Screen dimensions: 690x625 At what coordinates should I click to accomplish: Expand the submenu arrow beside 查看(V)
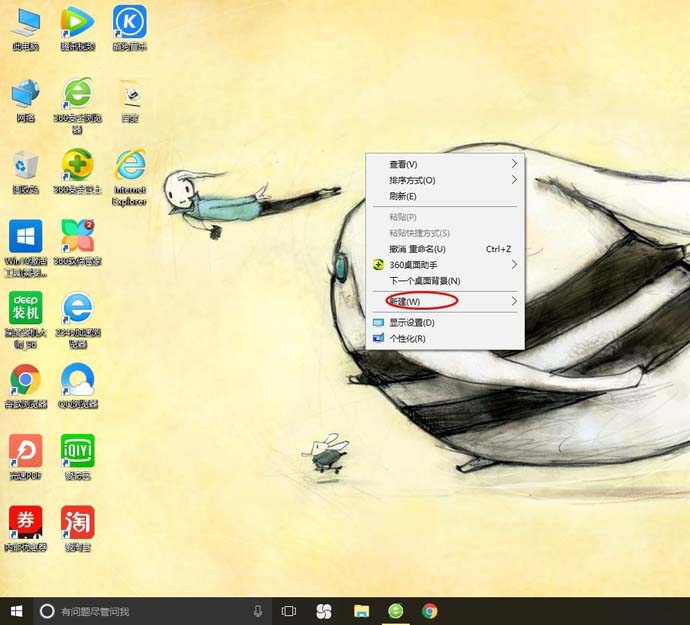(514, 164)
